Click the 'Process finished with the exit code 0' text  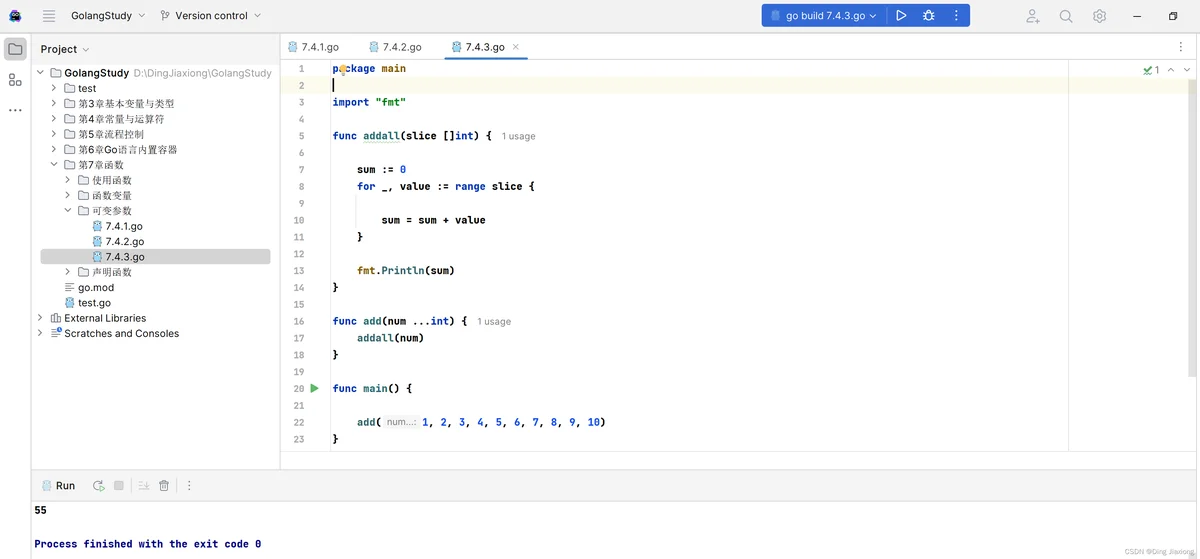(x=148, y=544)
